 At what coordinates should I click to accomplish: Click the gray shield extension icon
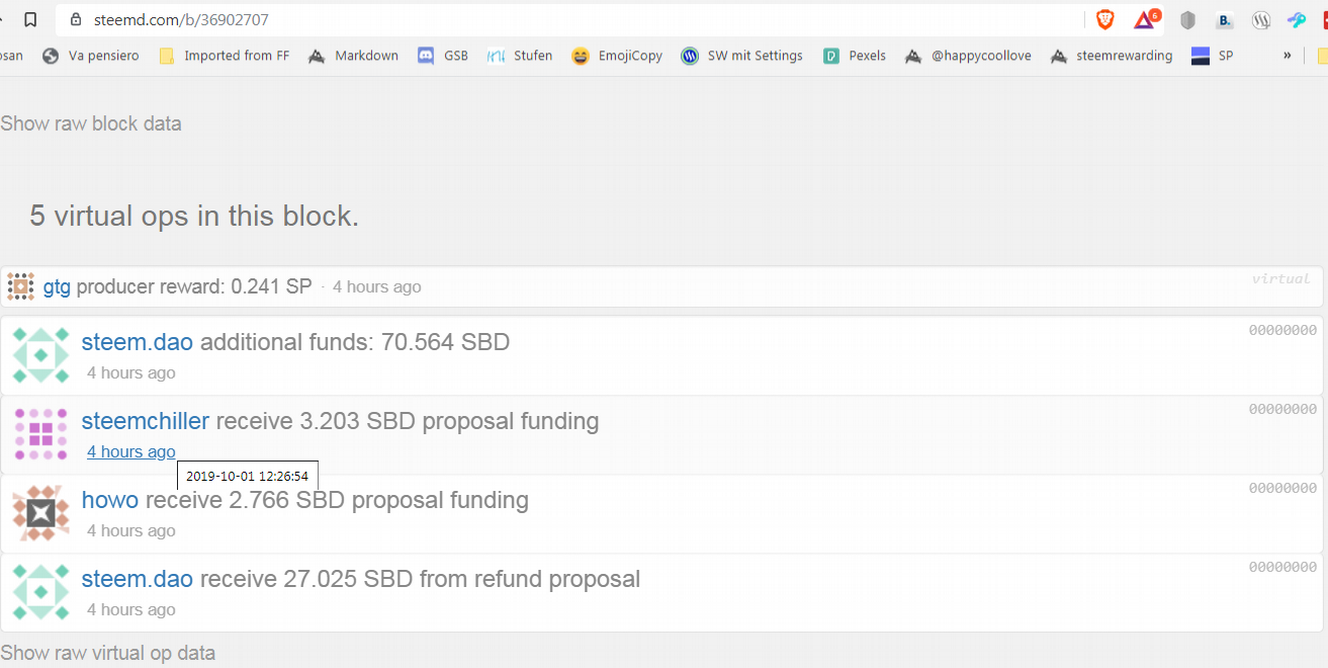click(1188, 20)
